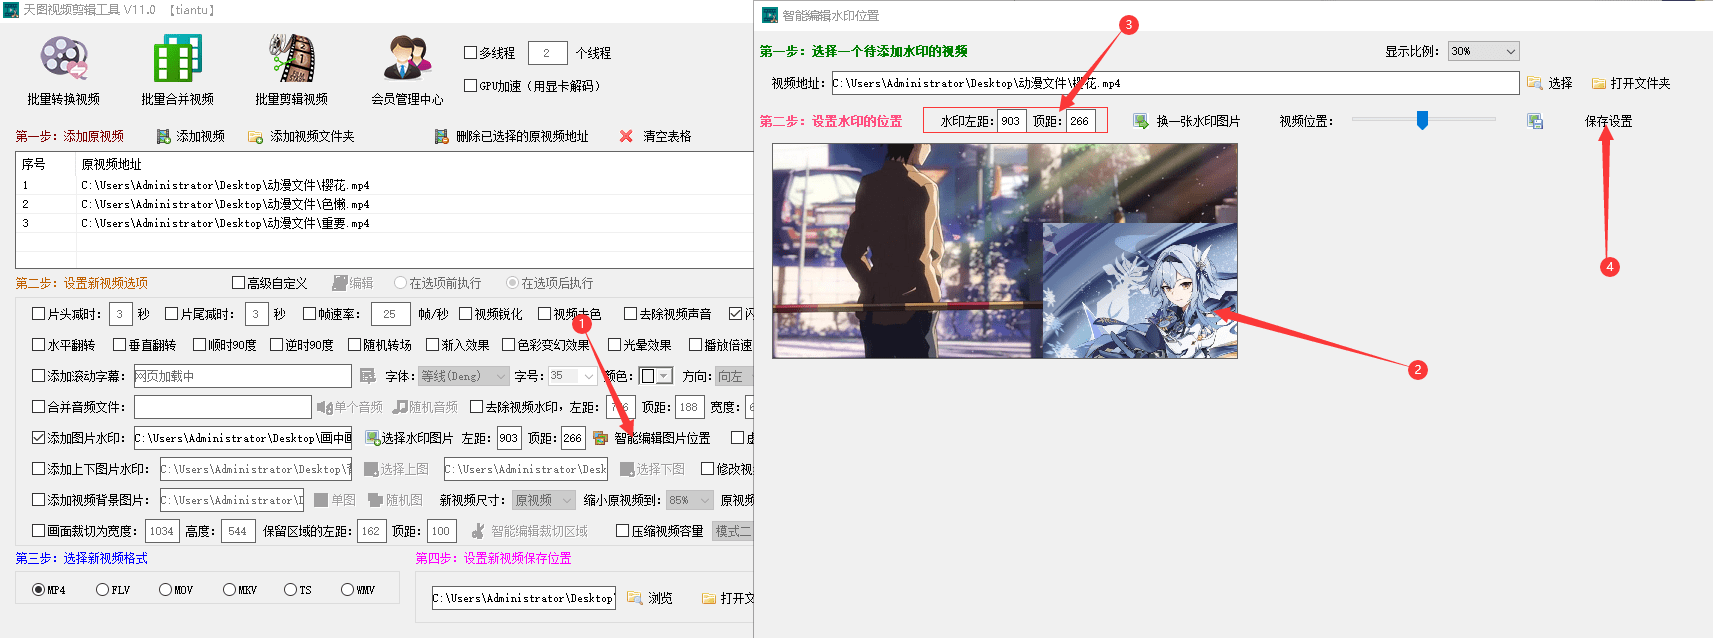Select the MKV format radio button
Viewport: 1713px width, 638px height.
[229, 590]
